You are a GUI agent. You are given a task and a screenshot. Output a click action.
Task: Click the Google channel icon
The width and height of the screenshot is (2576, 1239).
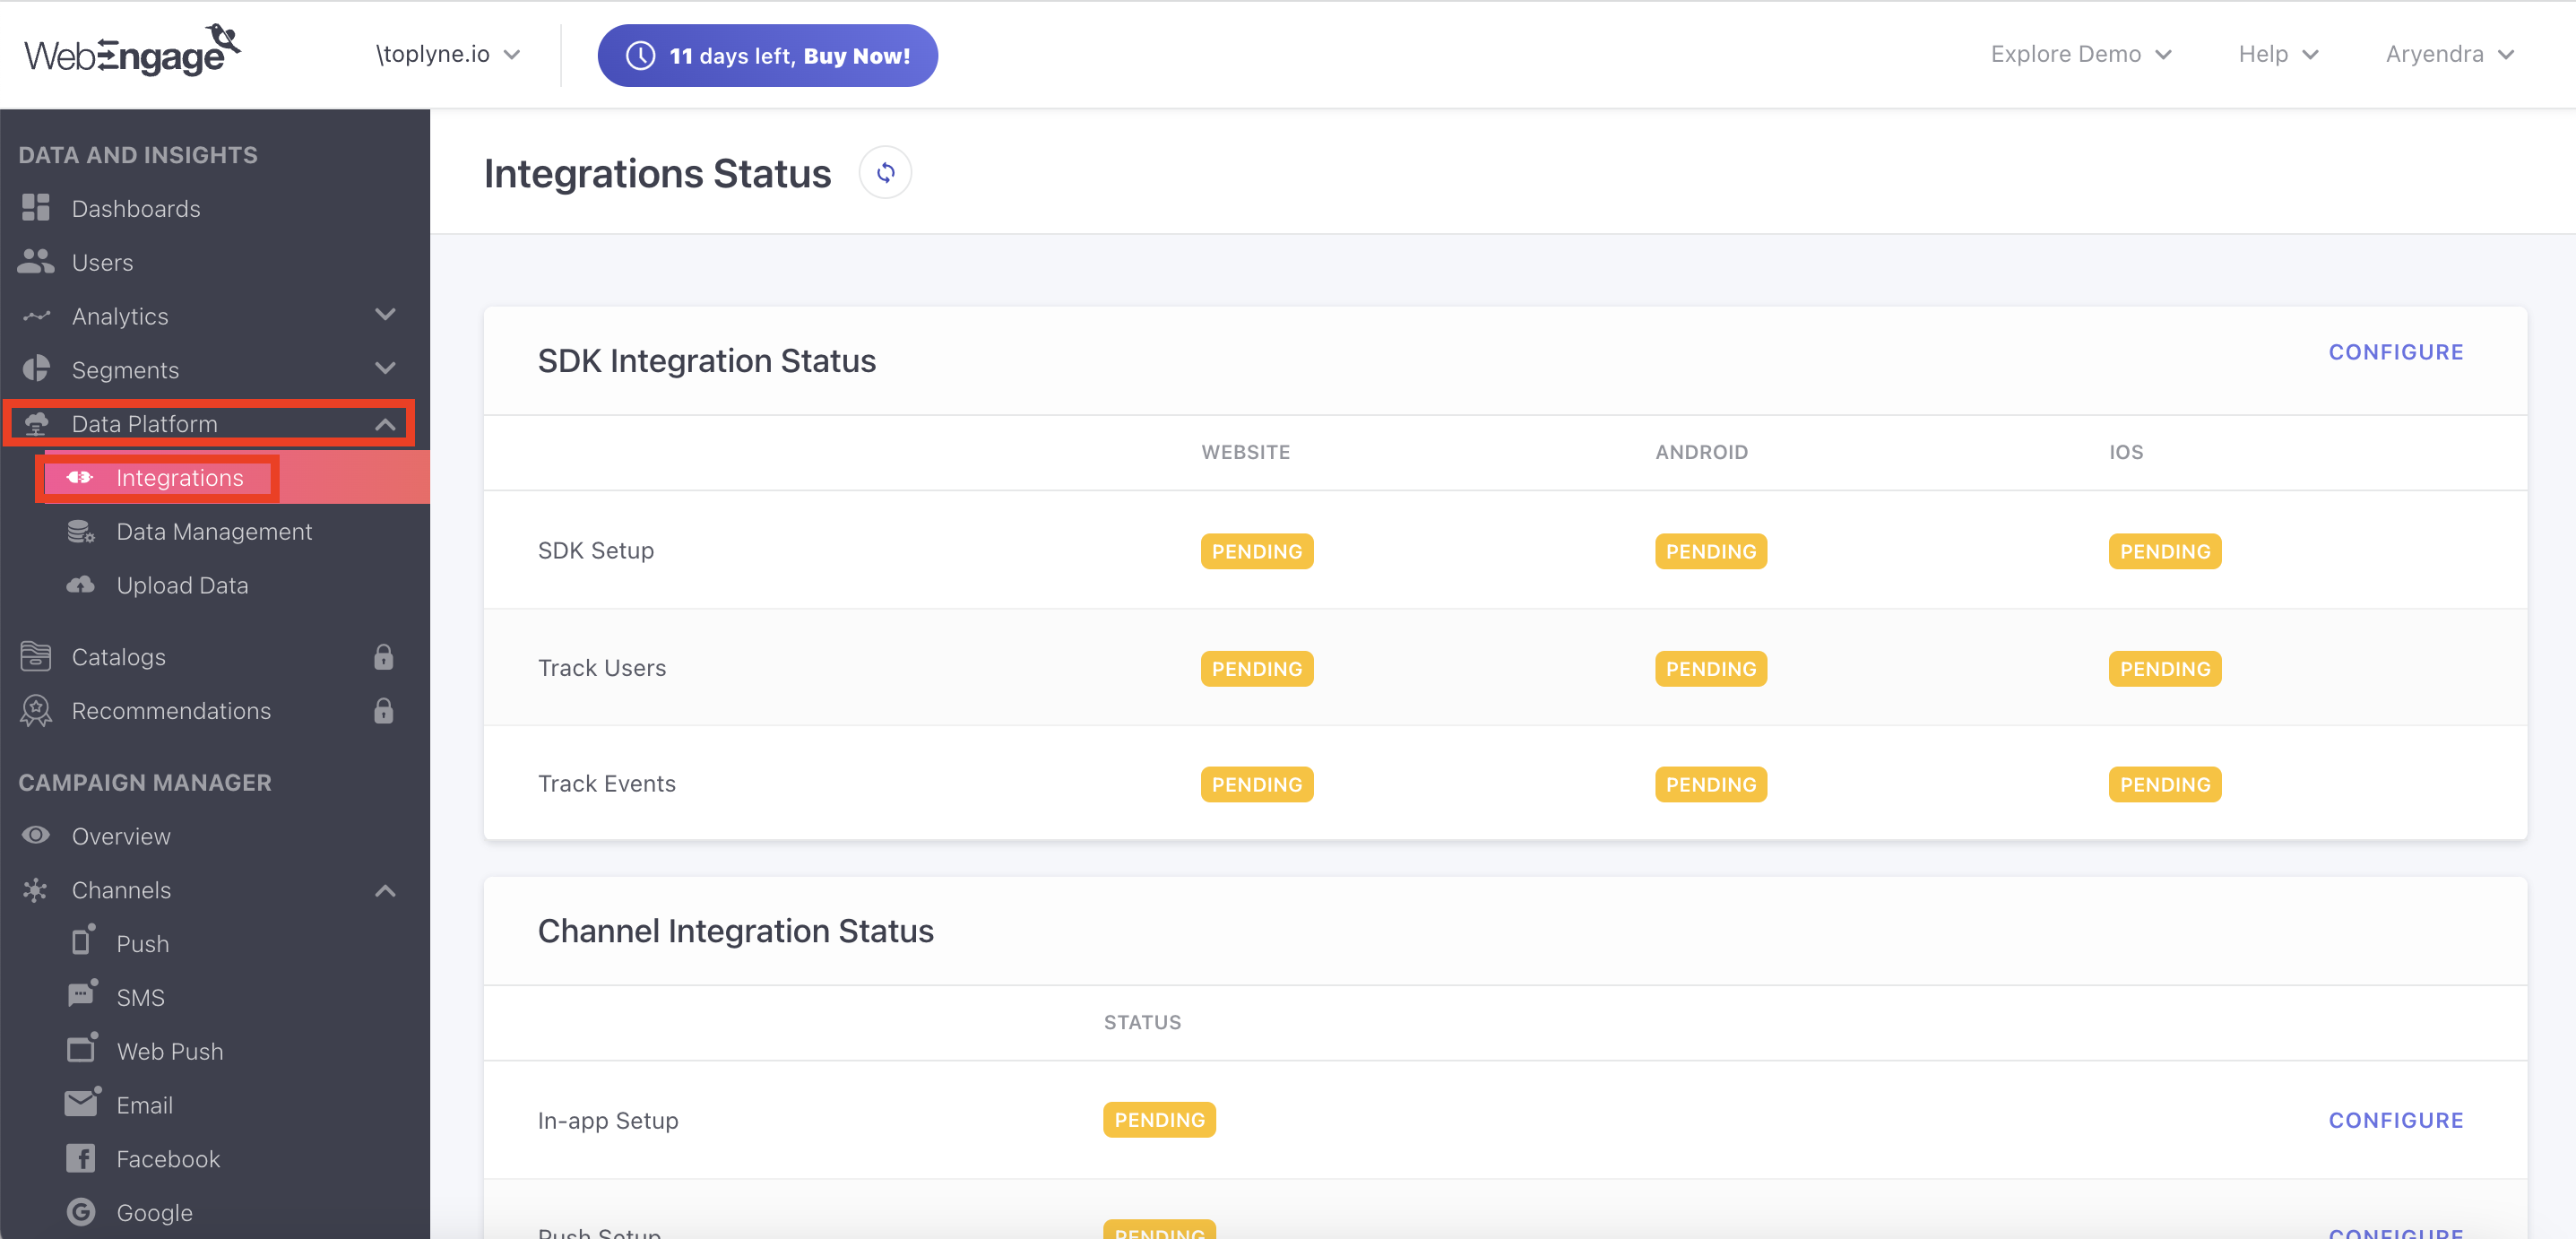80,1212
